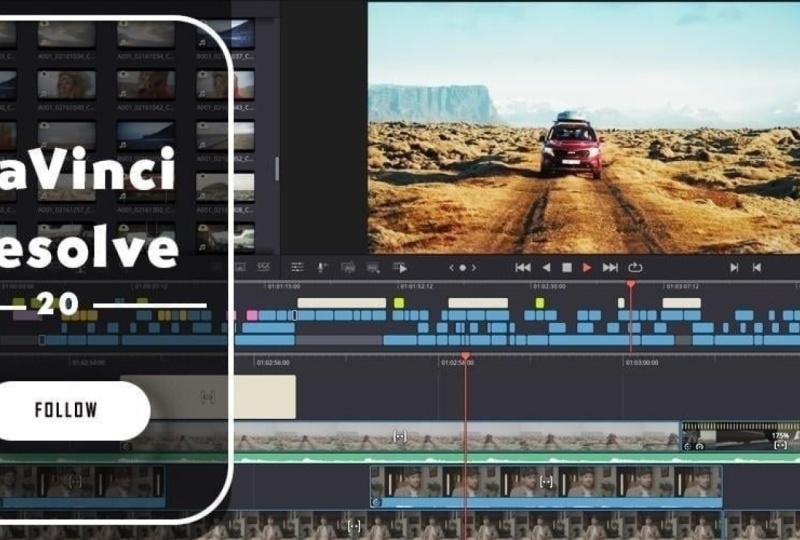Image resolution: width=800 pixels, height=540 pixels.
Task: Click the bracket icon on the desert landscape clip
Action: click(x=400, y=436)
